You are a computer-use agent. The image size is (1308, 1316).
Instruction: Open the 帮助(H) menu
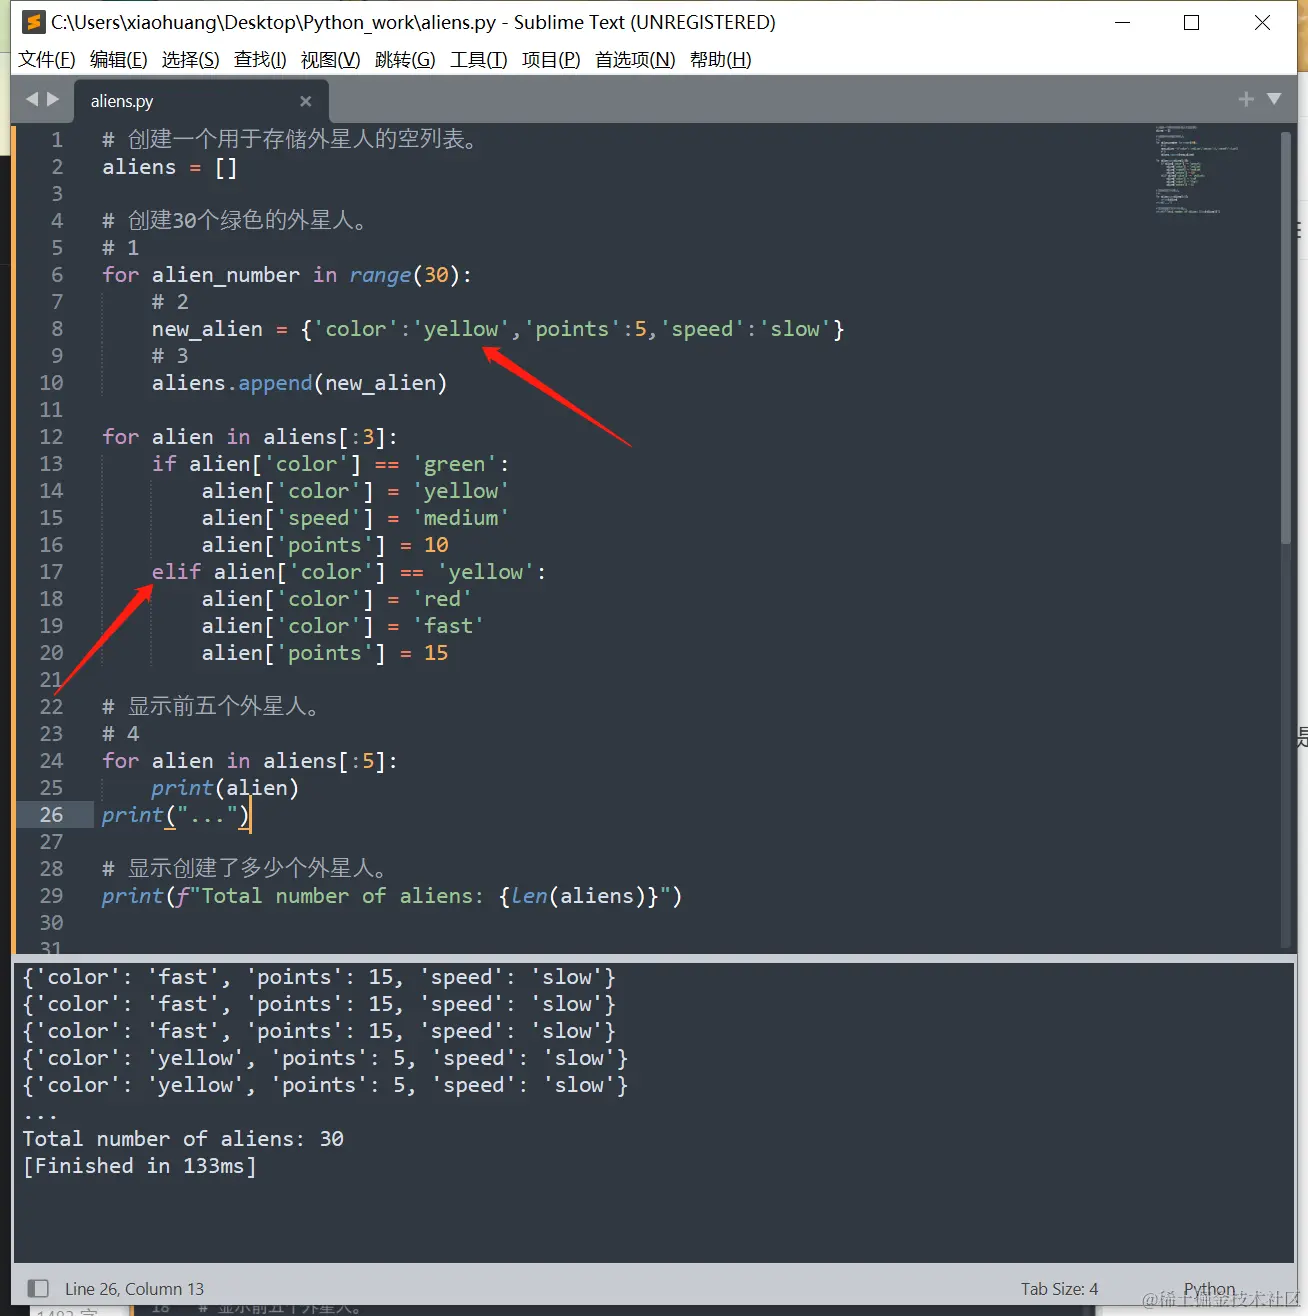tap(721, 60)
